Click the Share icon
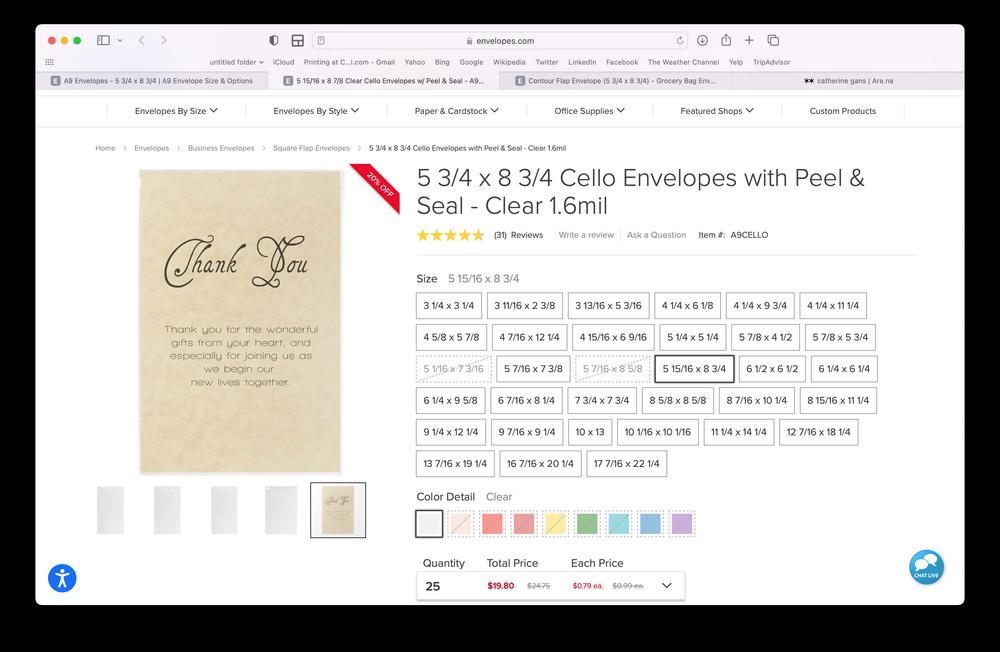 click(x=726, y=40)
